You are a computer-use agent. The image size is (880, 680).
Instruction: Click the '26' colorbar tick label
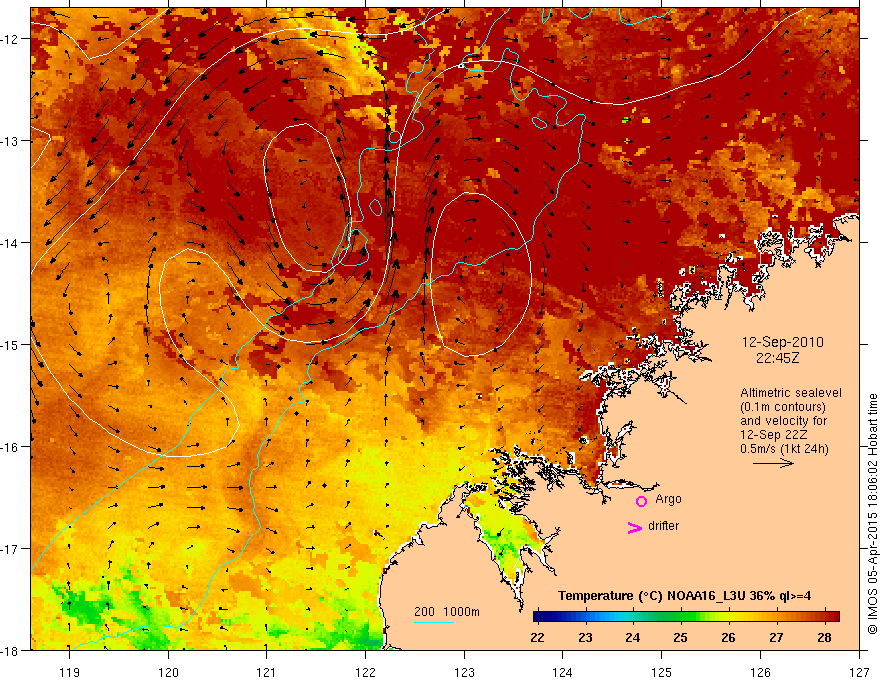(728, 637)
